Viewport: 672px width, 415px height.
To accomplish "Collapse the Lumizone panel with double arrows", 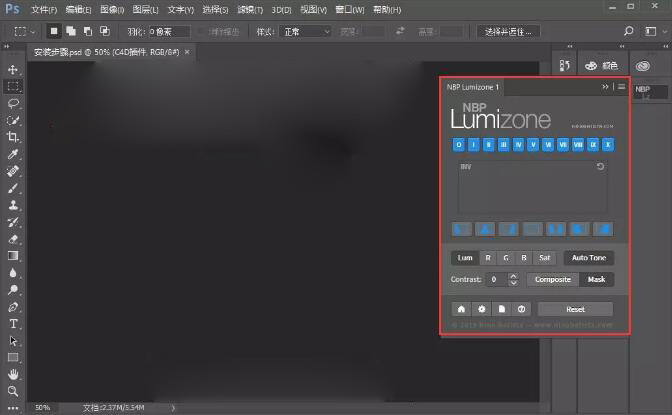I will tap(605, 87).
